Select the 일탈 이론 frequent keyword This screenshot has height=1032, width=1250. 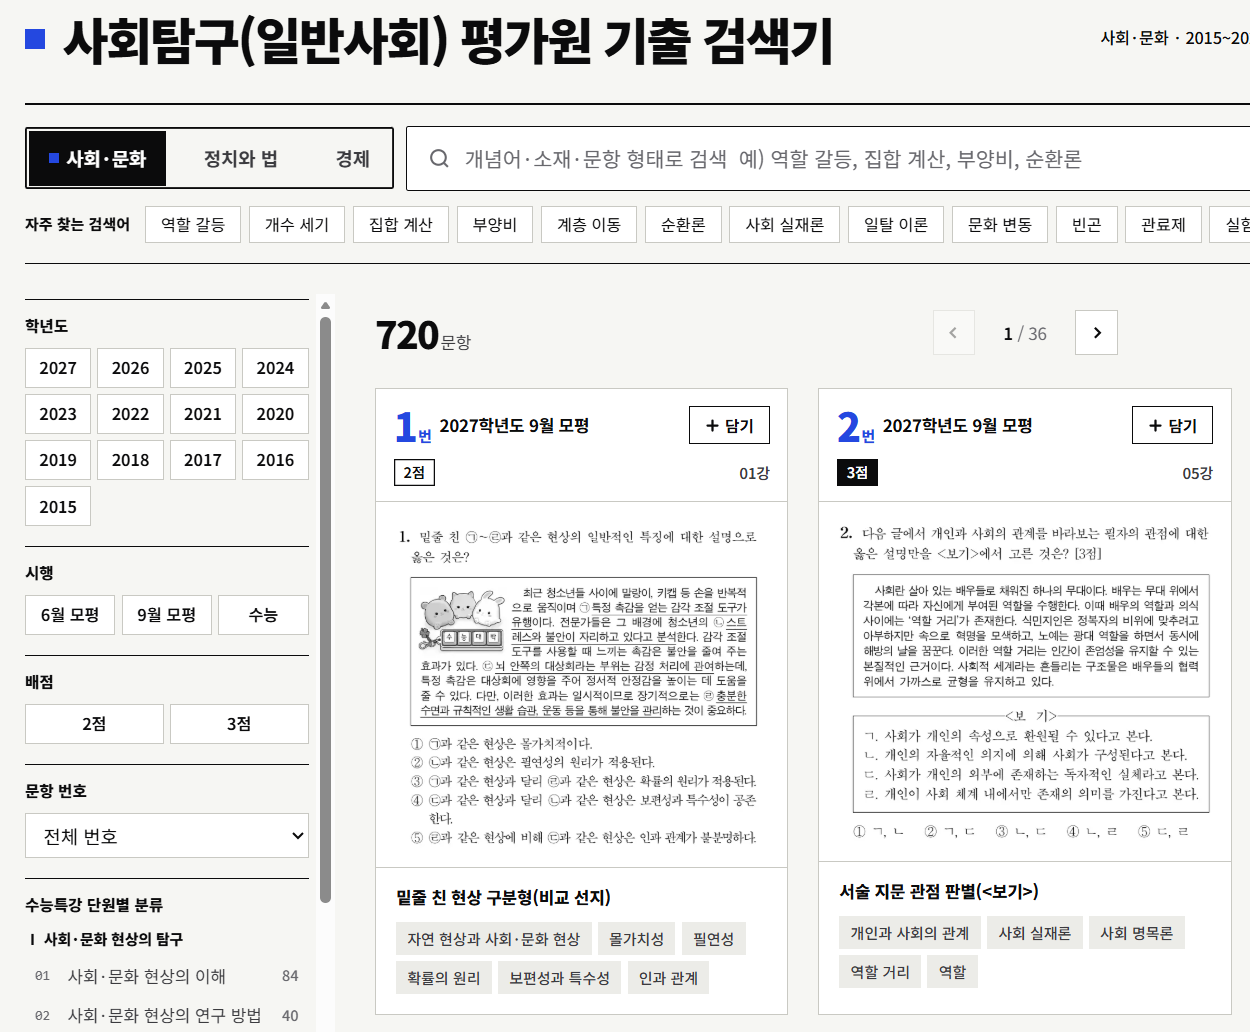click(x=896, y=225)
